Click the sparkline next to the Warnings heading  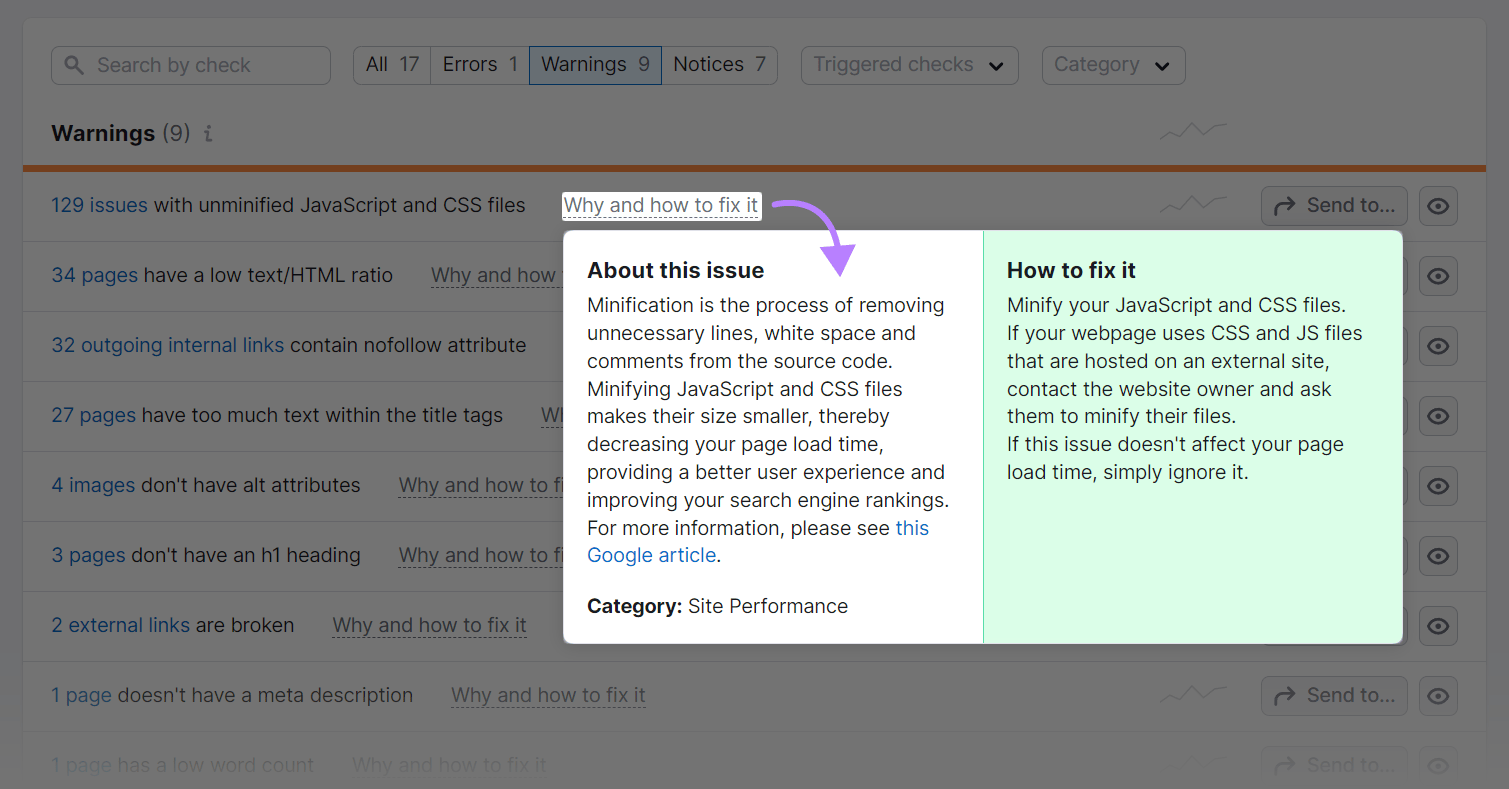point(1192,130)
